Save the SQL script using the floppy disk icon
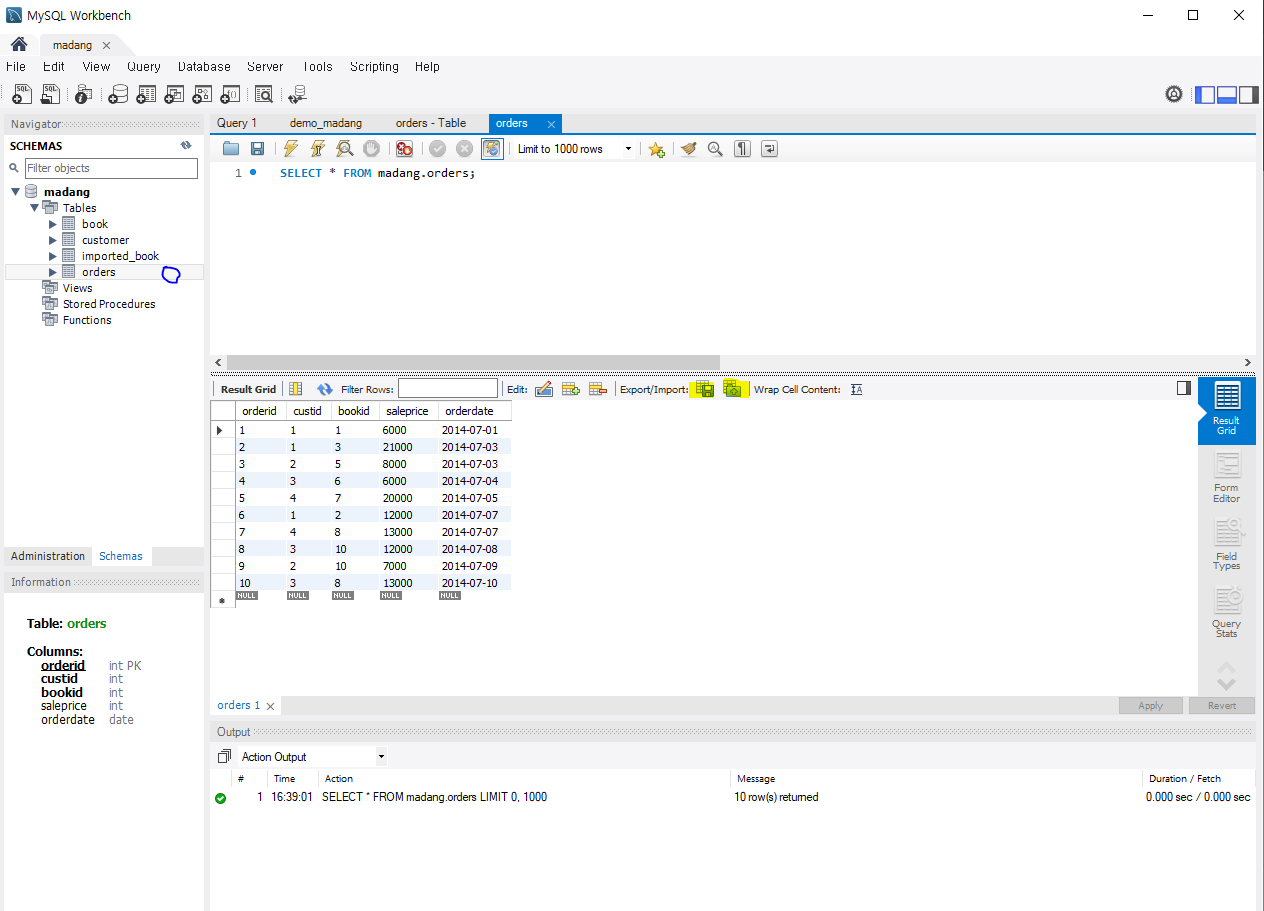The width and height of the screenshot is (1264, 911). [x=257, y=149]
